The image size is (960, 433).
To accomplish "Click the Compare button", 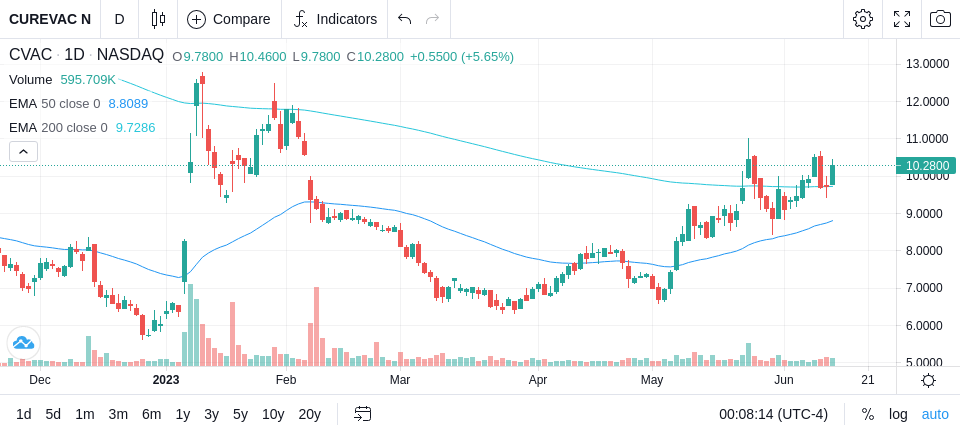I will click(x=229, y=19).
